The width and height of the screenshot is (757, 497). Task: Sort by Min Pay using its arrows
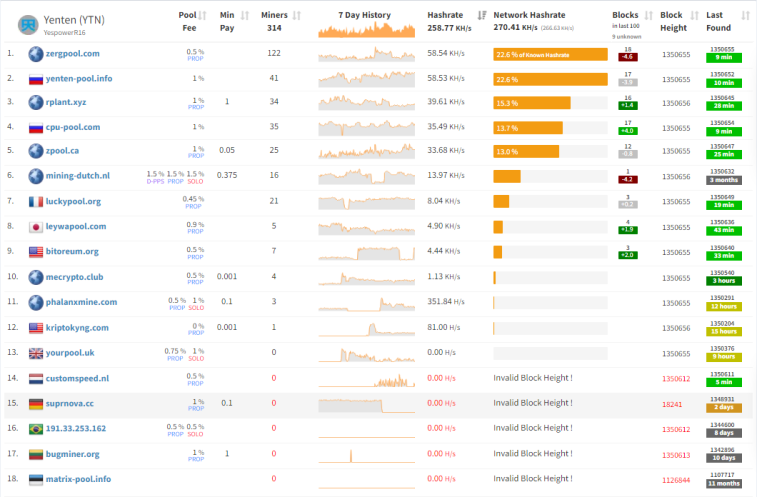pyautogui.click(x=245, y=15)
